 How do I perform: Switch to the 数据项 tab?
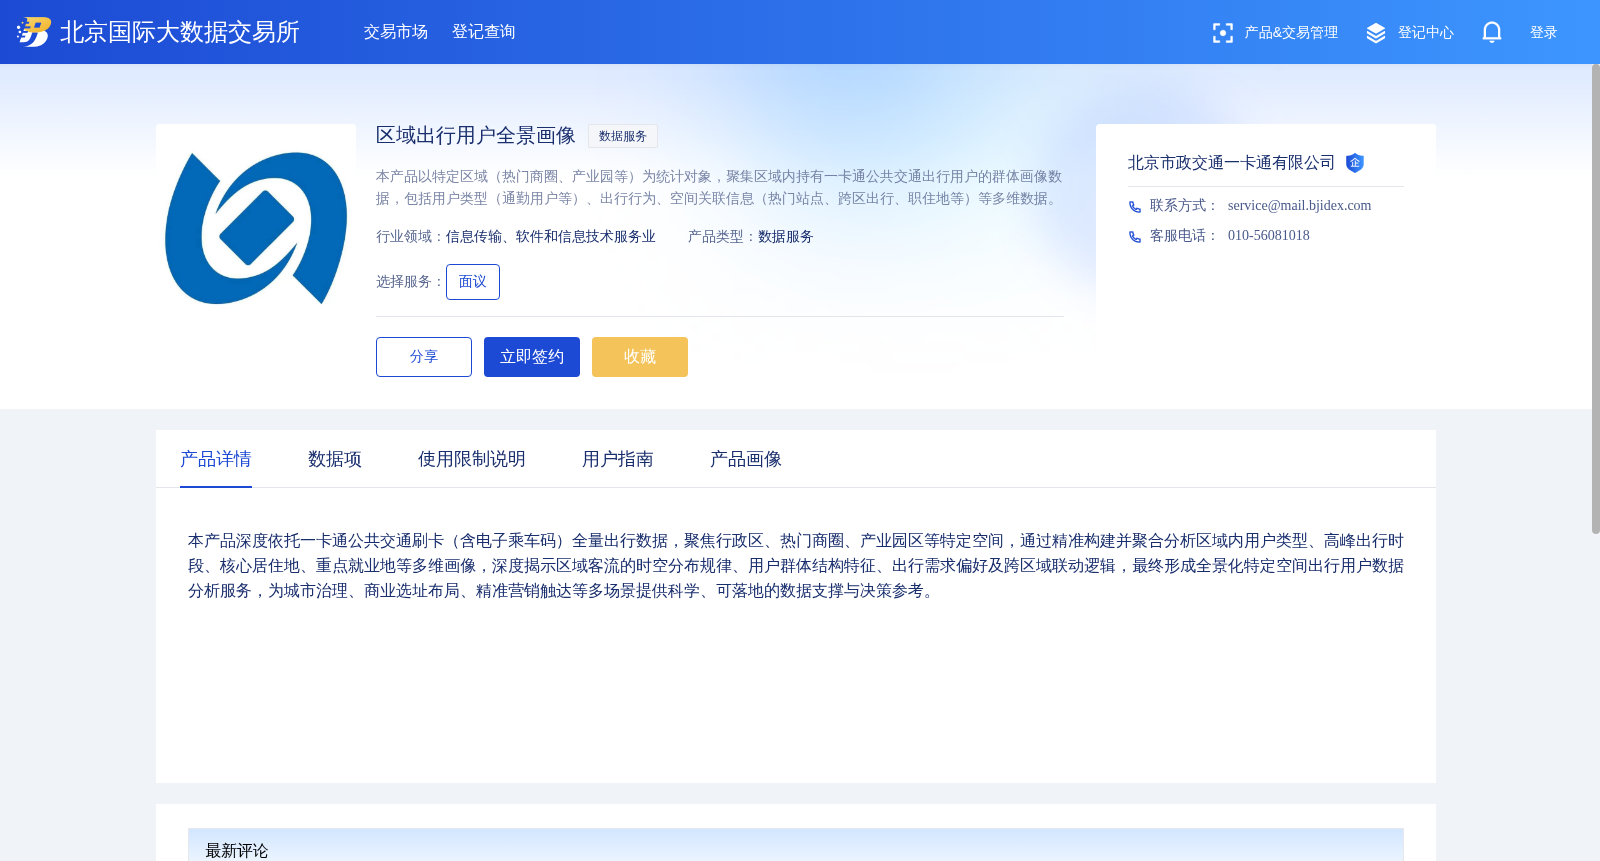(x=335, y=459)
